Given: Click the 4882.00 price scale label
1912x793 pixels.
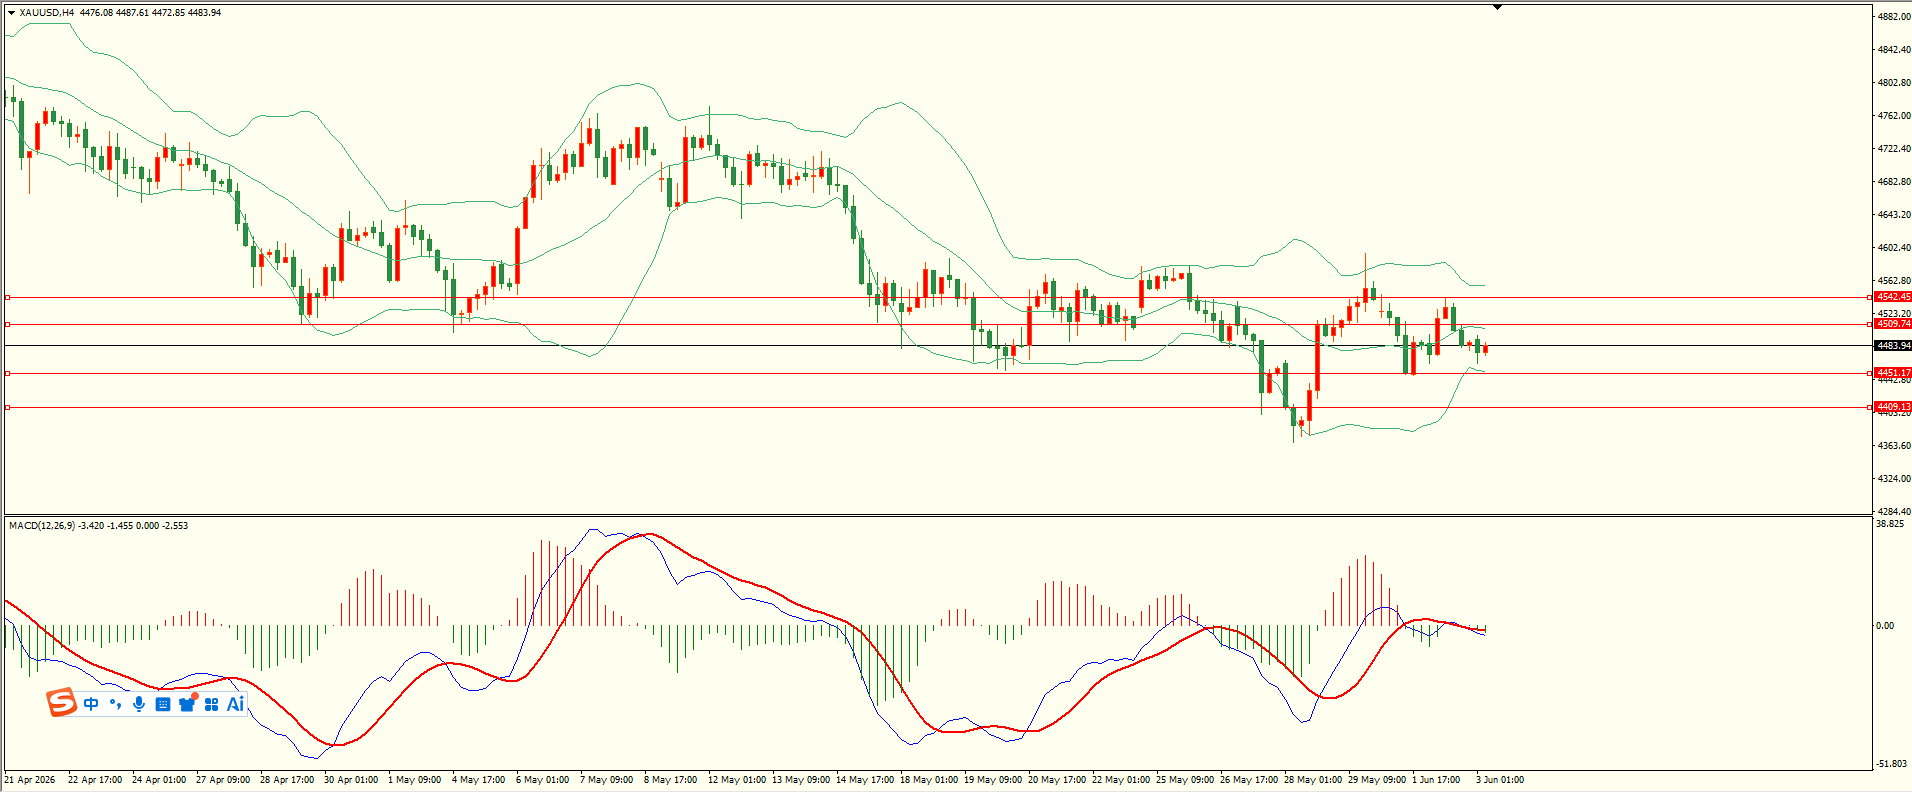Looking at the screenshot, I should tap(1894, 17).
